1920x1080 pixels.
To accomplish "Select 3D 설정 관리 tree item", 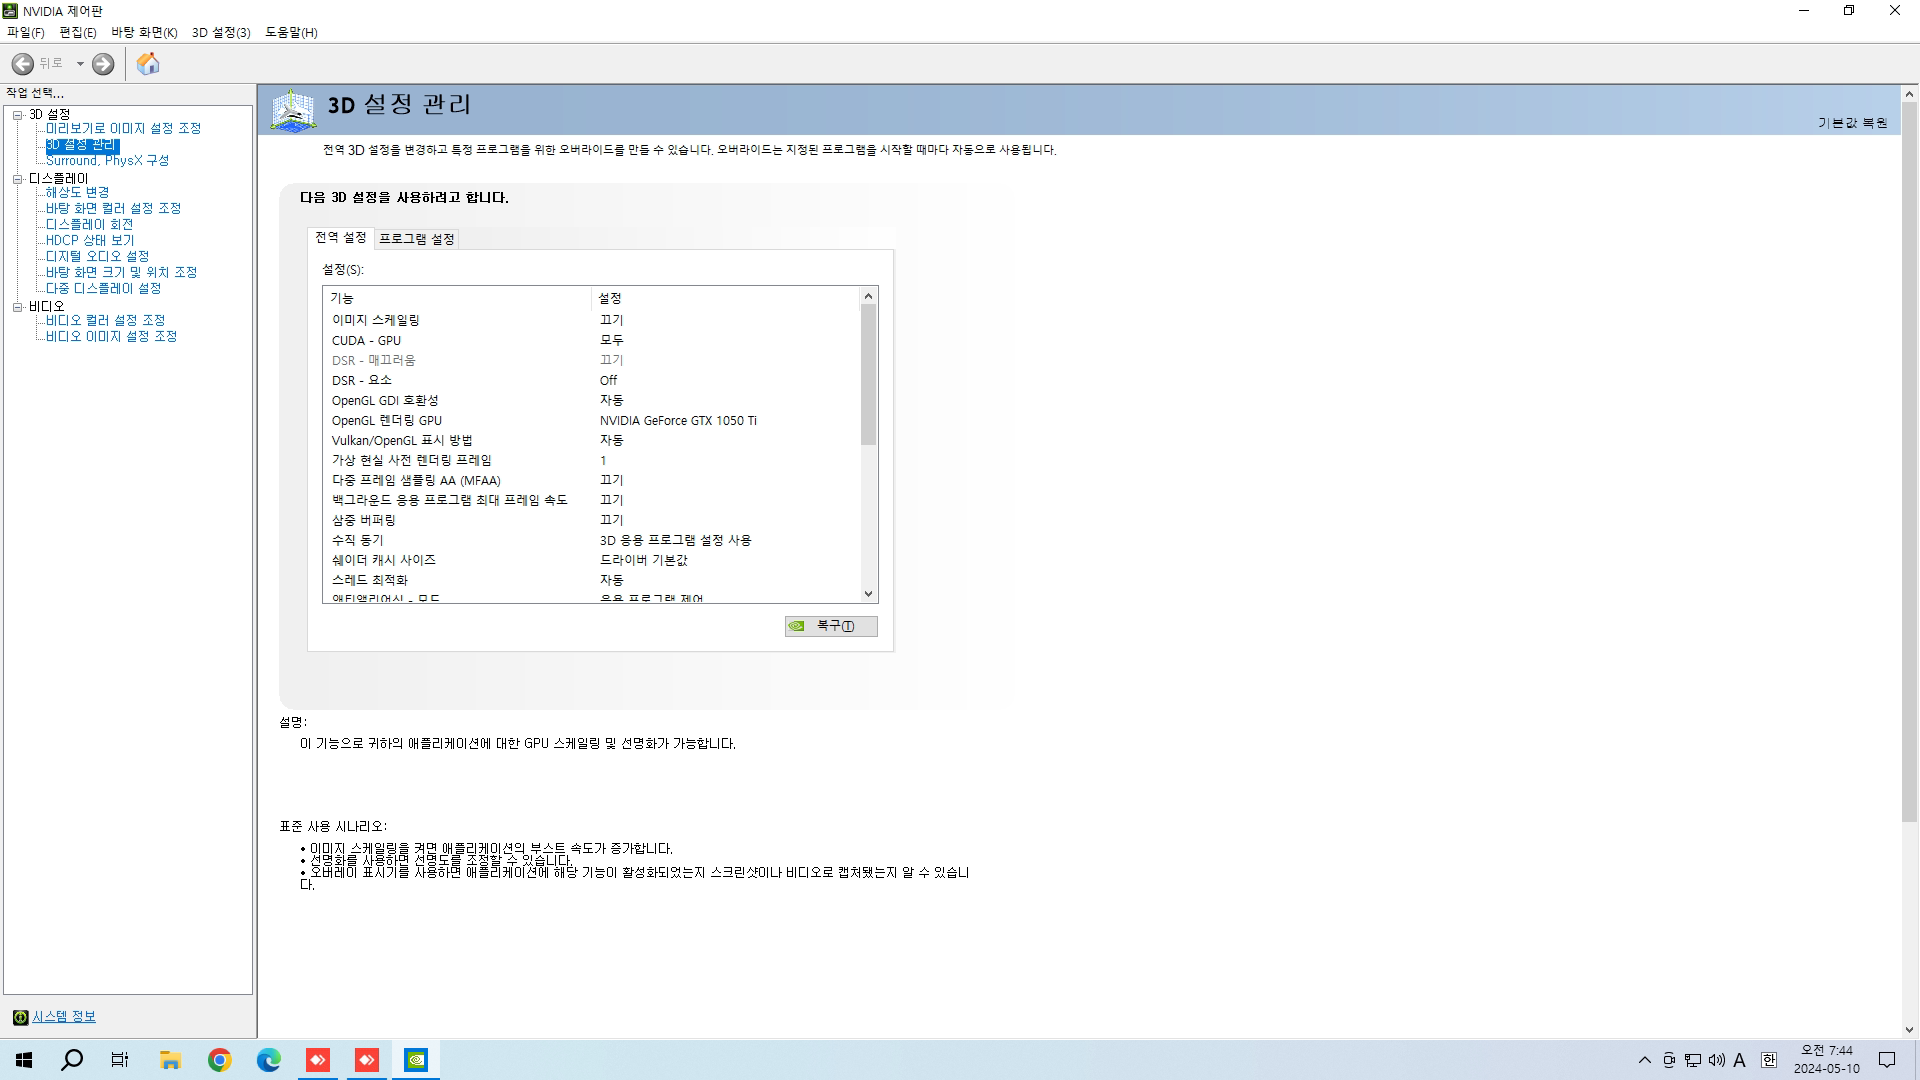I will [x=82, y=145].
